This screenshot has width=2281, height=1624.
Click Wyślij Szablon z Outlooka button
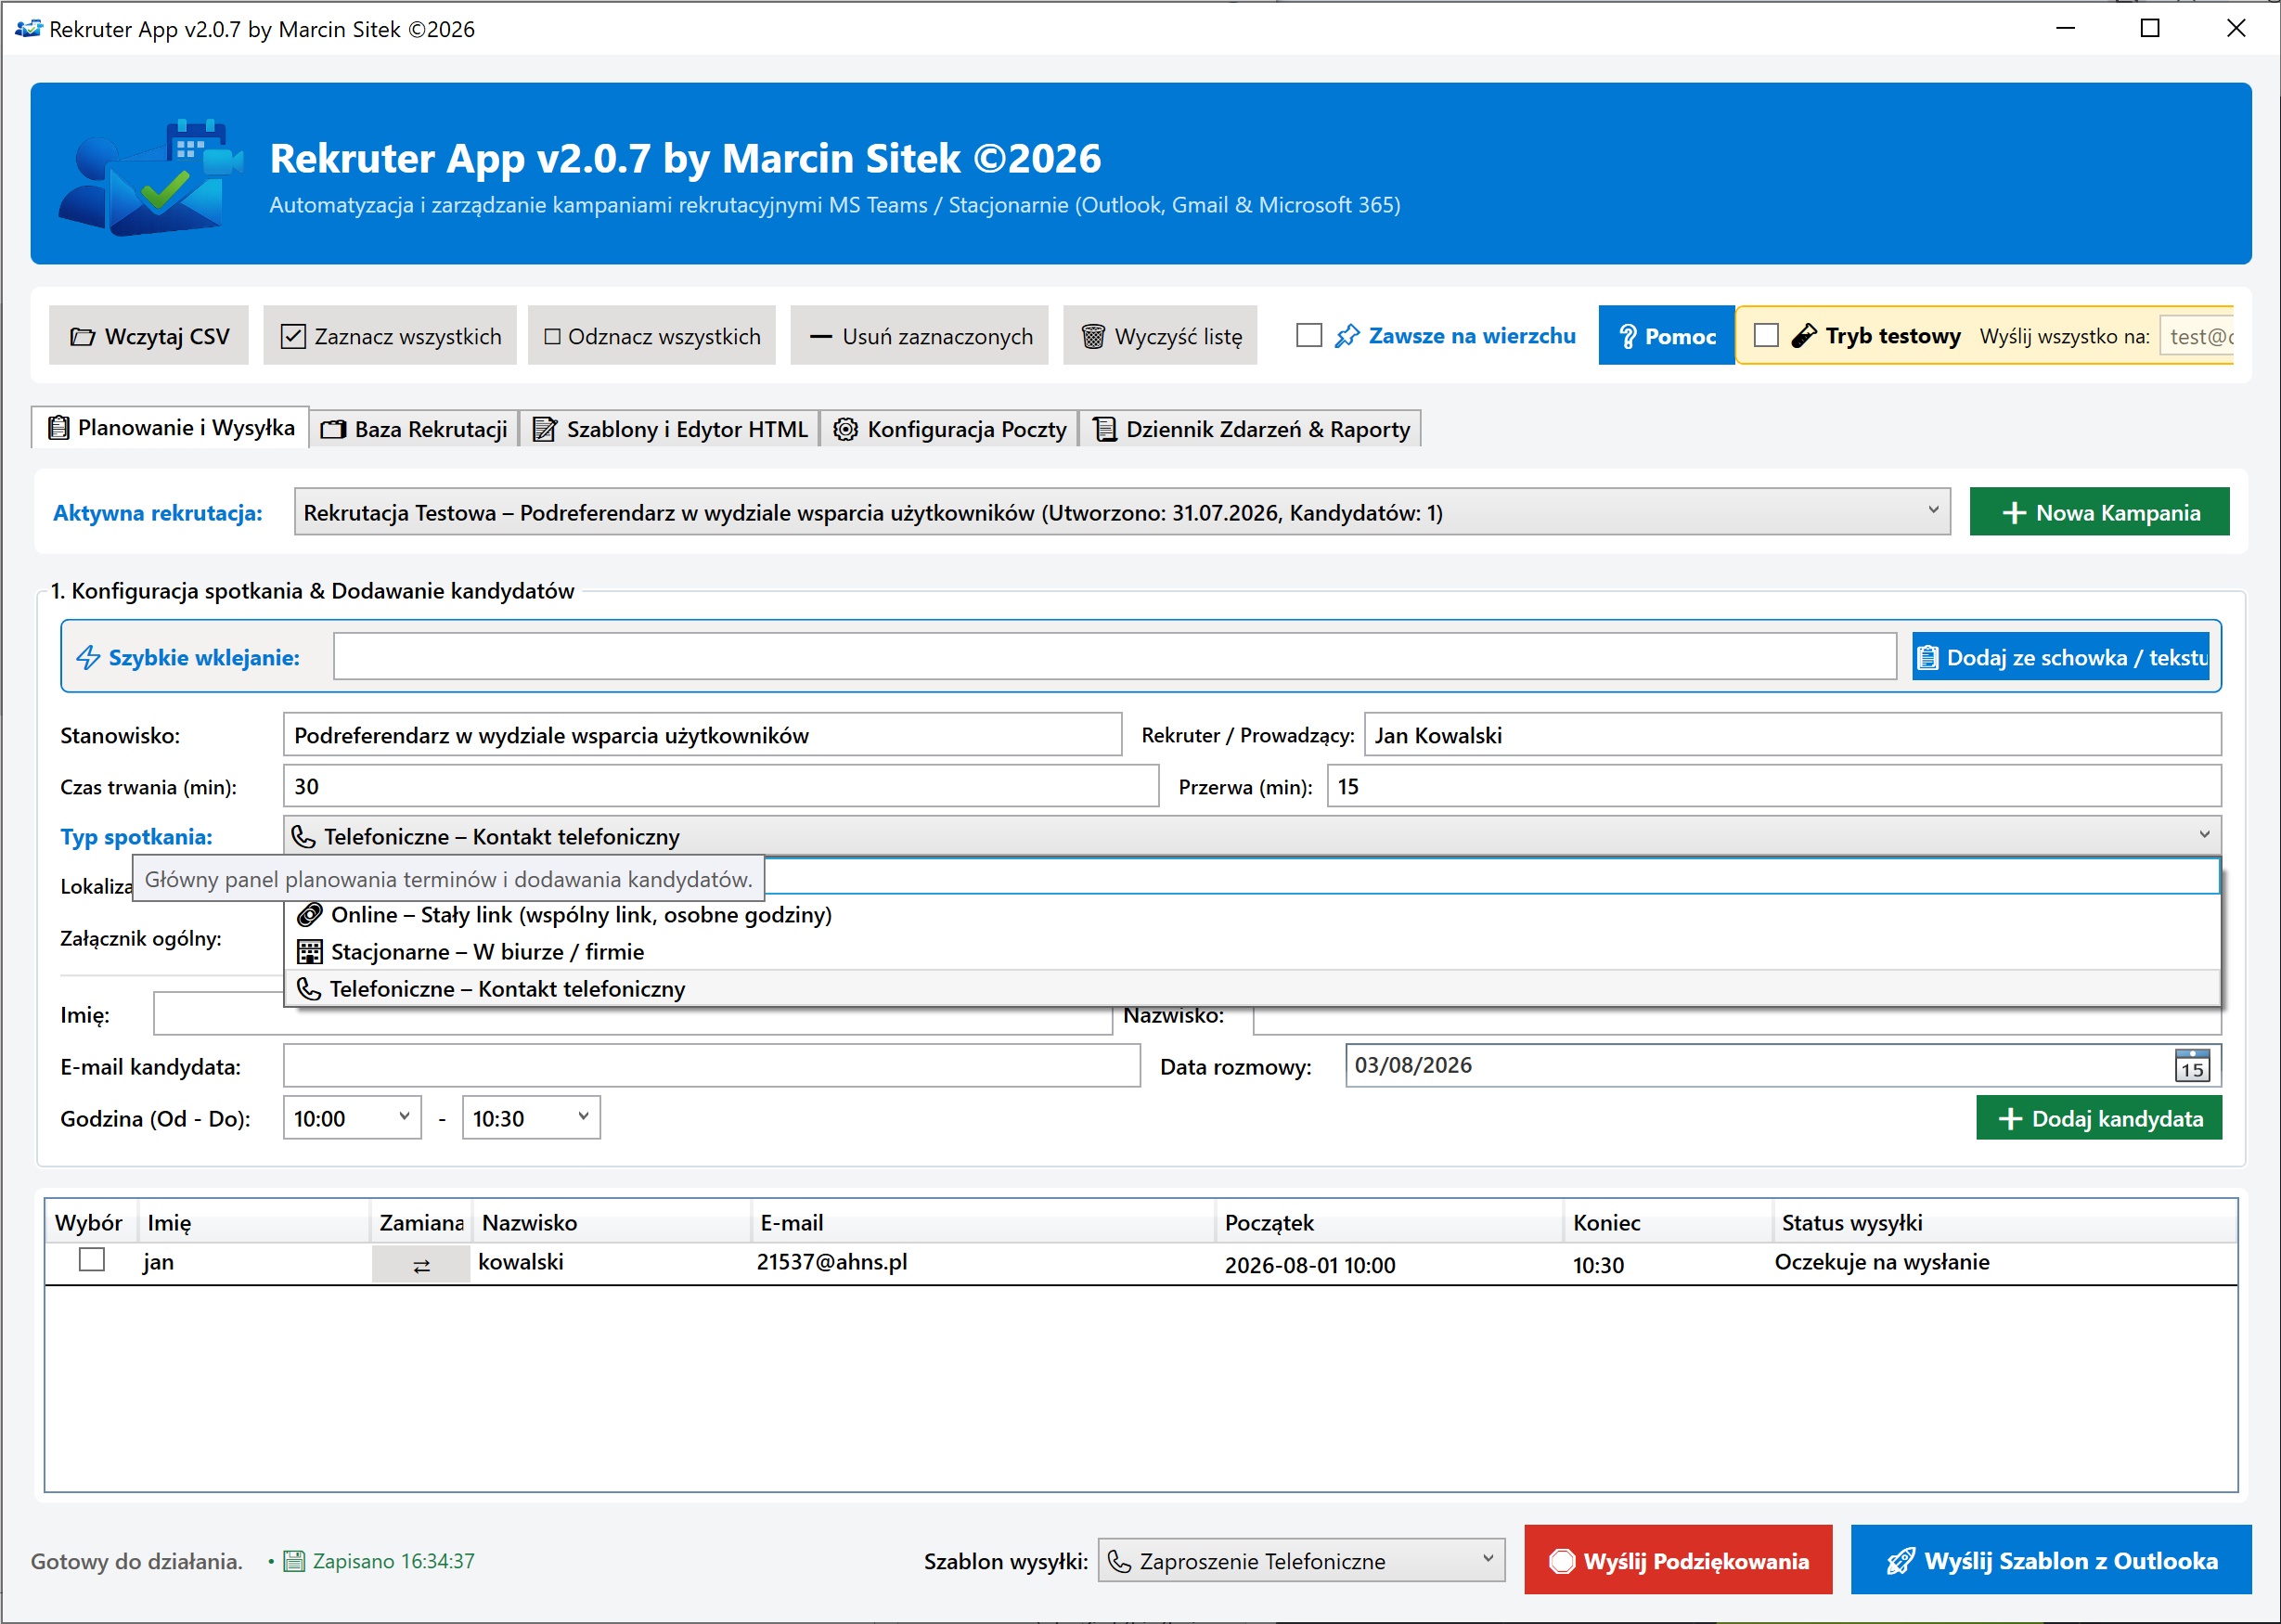point(2050,1559)
